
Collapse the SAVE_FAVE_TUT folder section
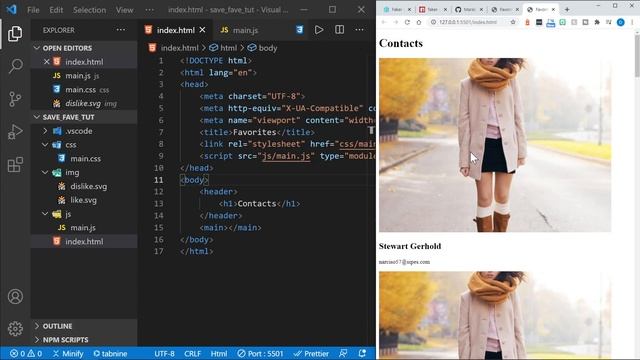click(x=37, y=117)
